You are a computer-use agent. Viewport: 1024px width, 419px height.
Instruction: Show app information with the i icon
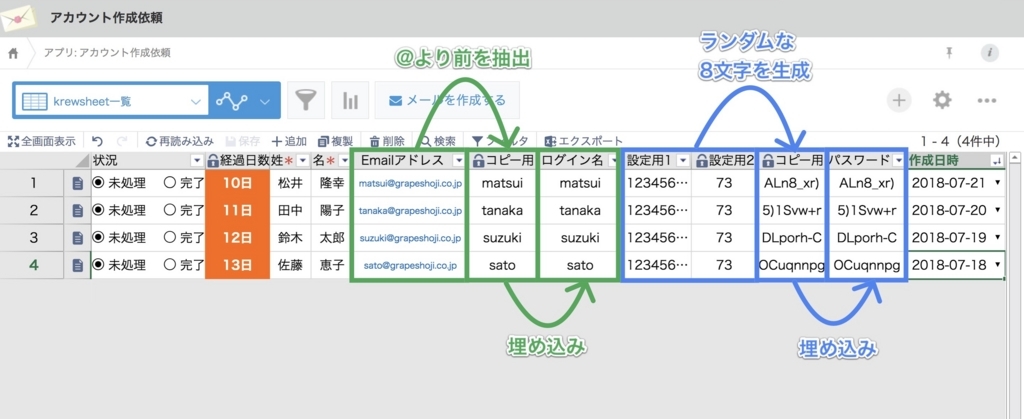[x=990, y=53]
